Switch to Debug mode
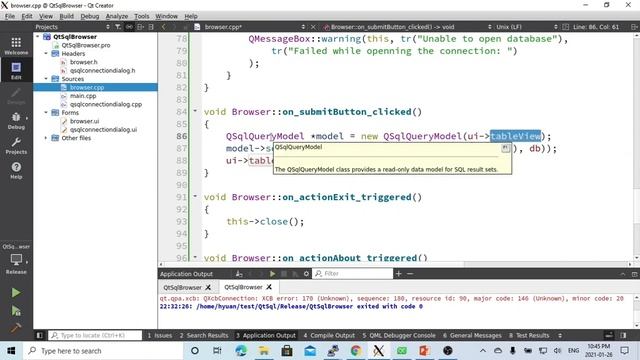 (x=16, y=120)
